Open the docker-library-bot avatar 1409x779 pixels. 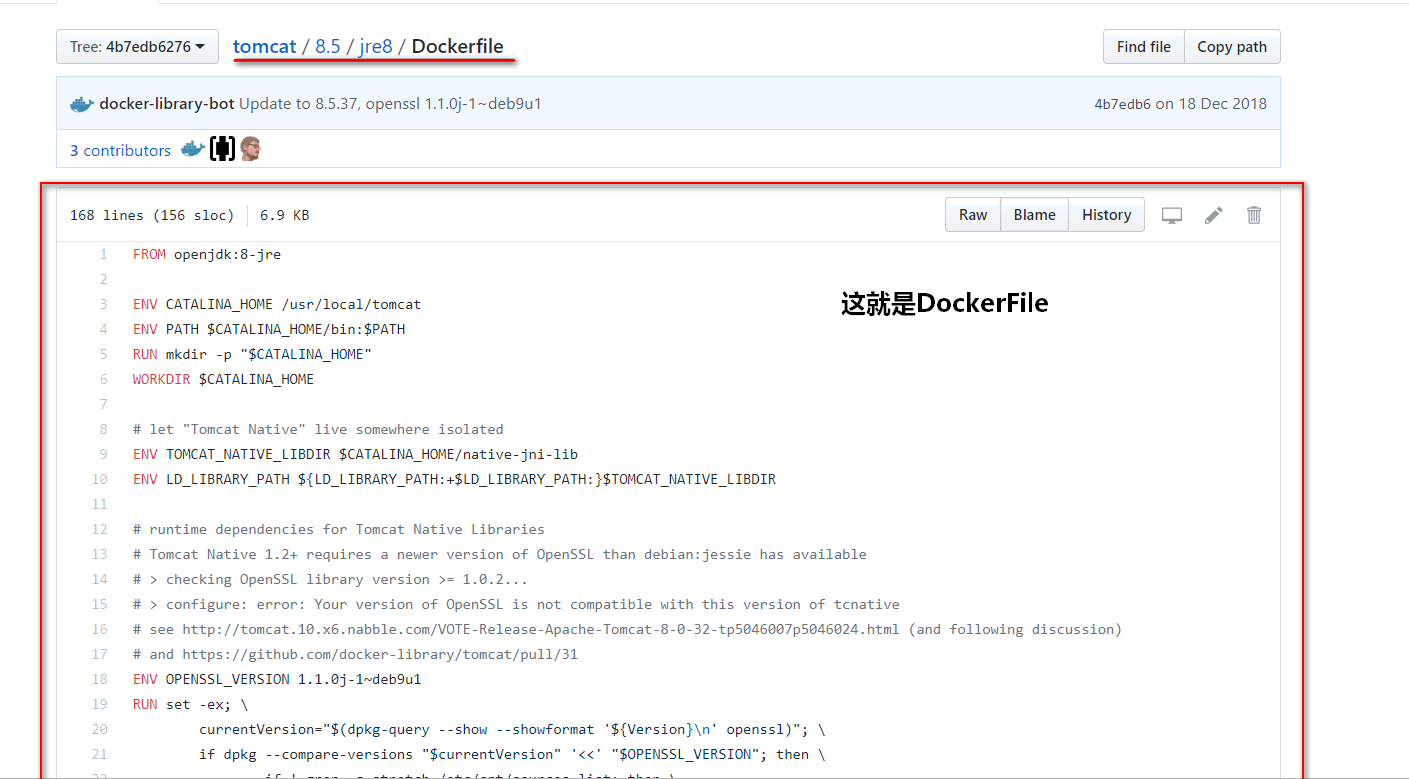click(81, 103)
